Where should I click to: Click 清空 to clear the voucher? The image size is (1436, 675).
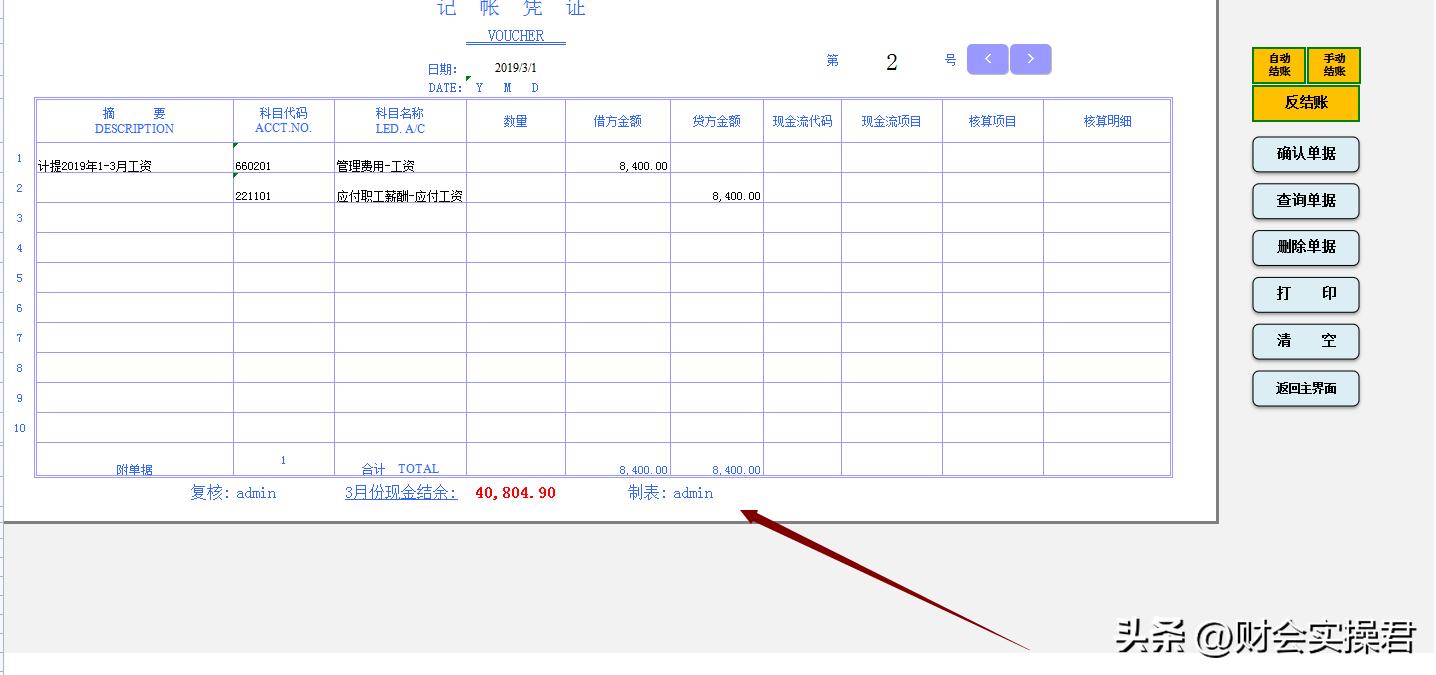click(1305, 341)
